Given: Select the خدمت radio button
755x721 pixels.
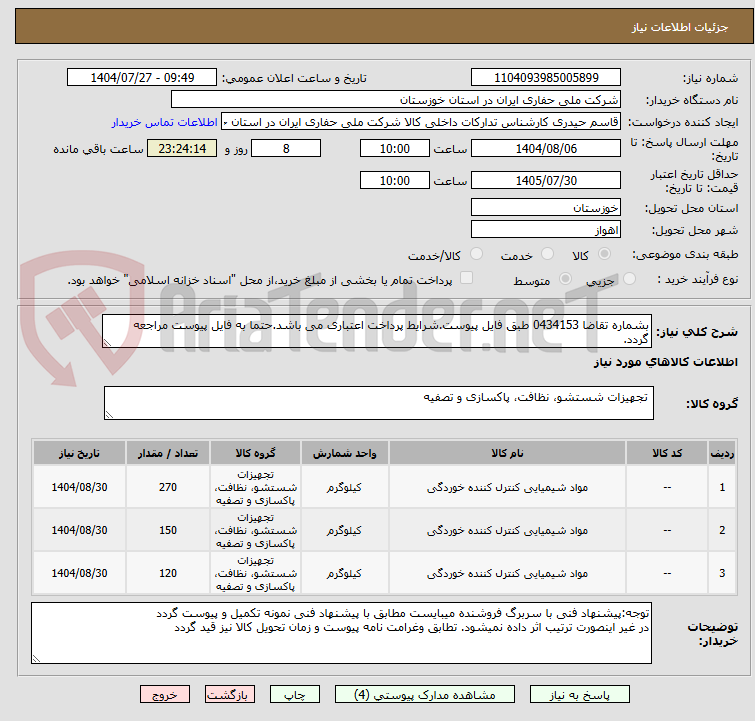Looking at the screenshot, I should pos(547,254).
